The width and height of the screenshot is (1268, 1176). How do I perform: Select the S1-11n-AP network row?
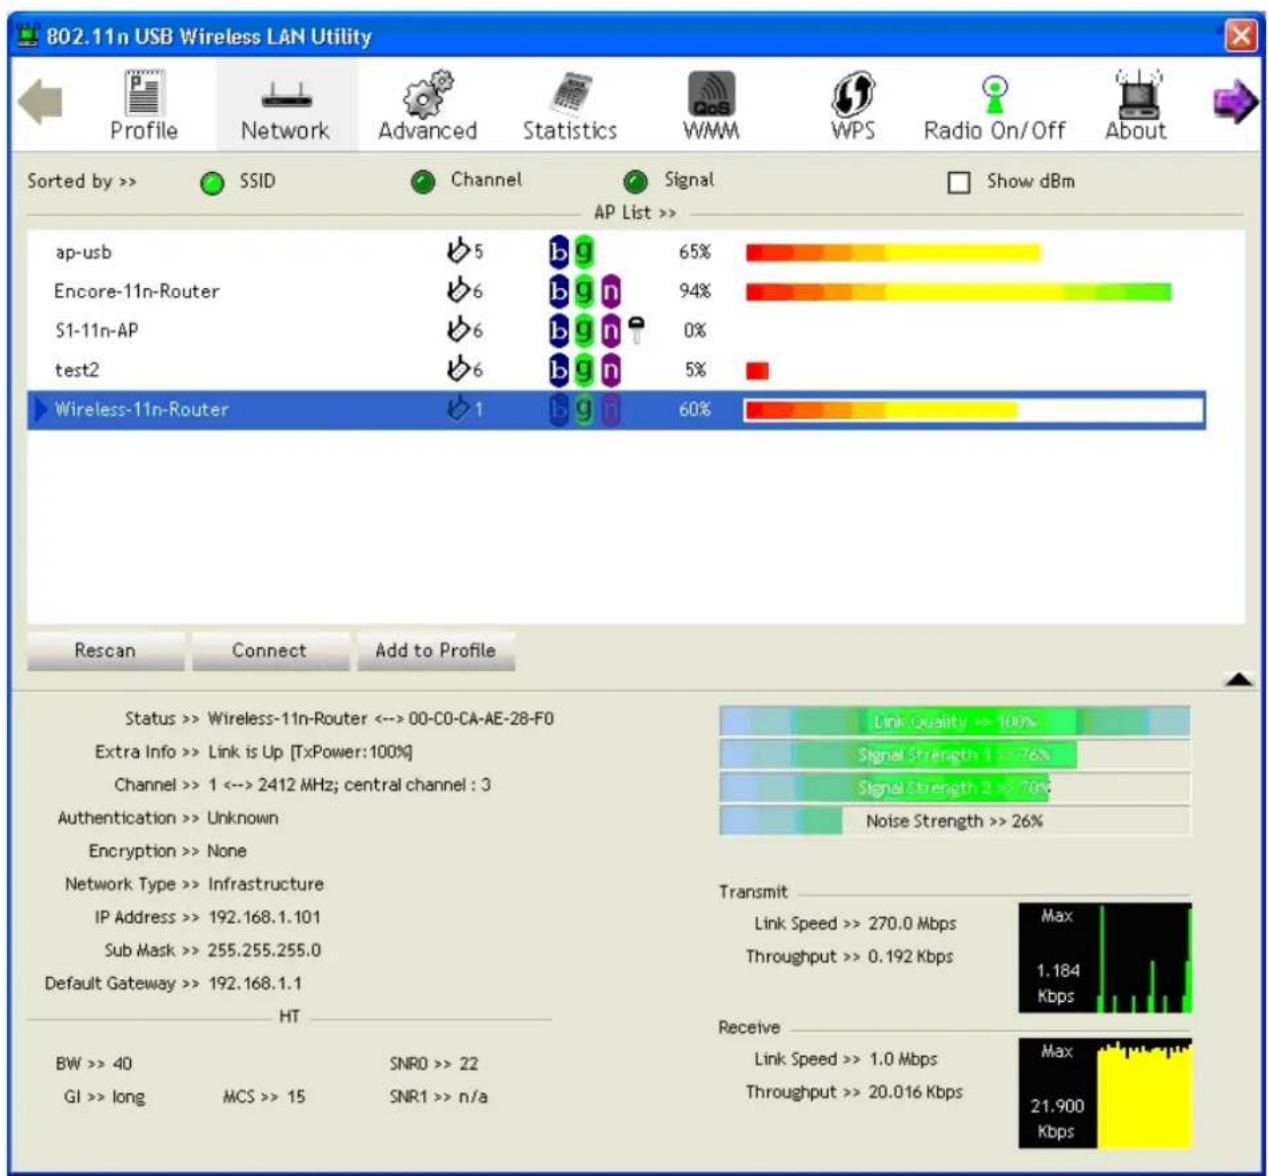point(616,330)
